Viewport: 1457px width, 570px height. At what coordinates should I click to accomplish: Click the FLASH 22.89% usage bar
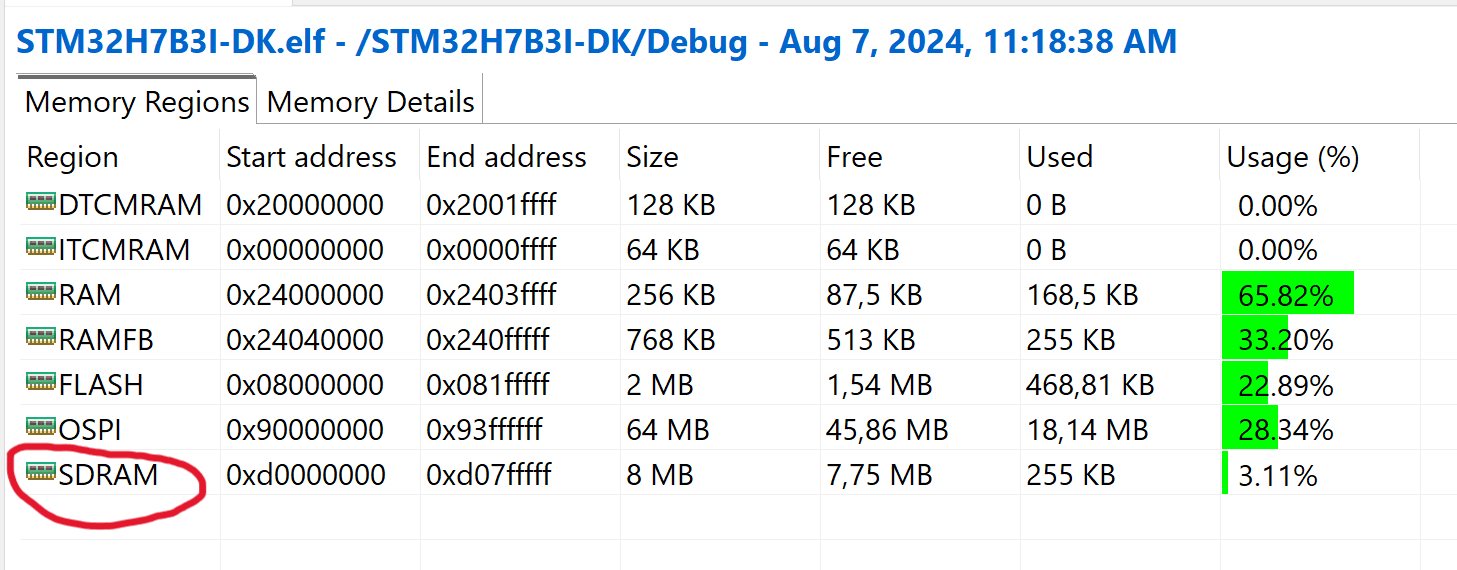(1245, 385)
